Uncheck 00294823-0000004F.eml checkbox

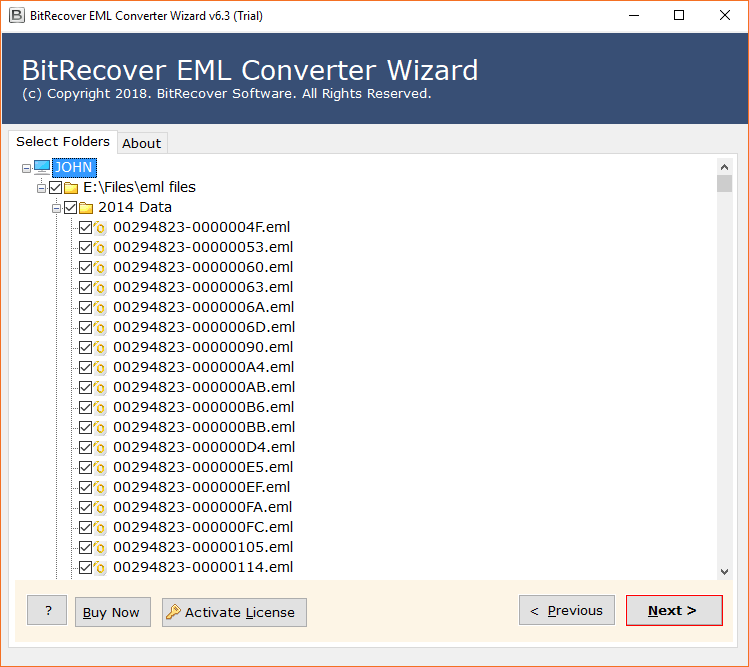click(x=86, y=228)
